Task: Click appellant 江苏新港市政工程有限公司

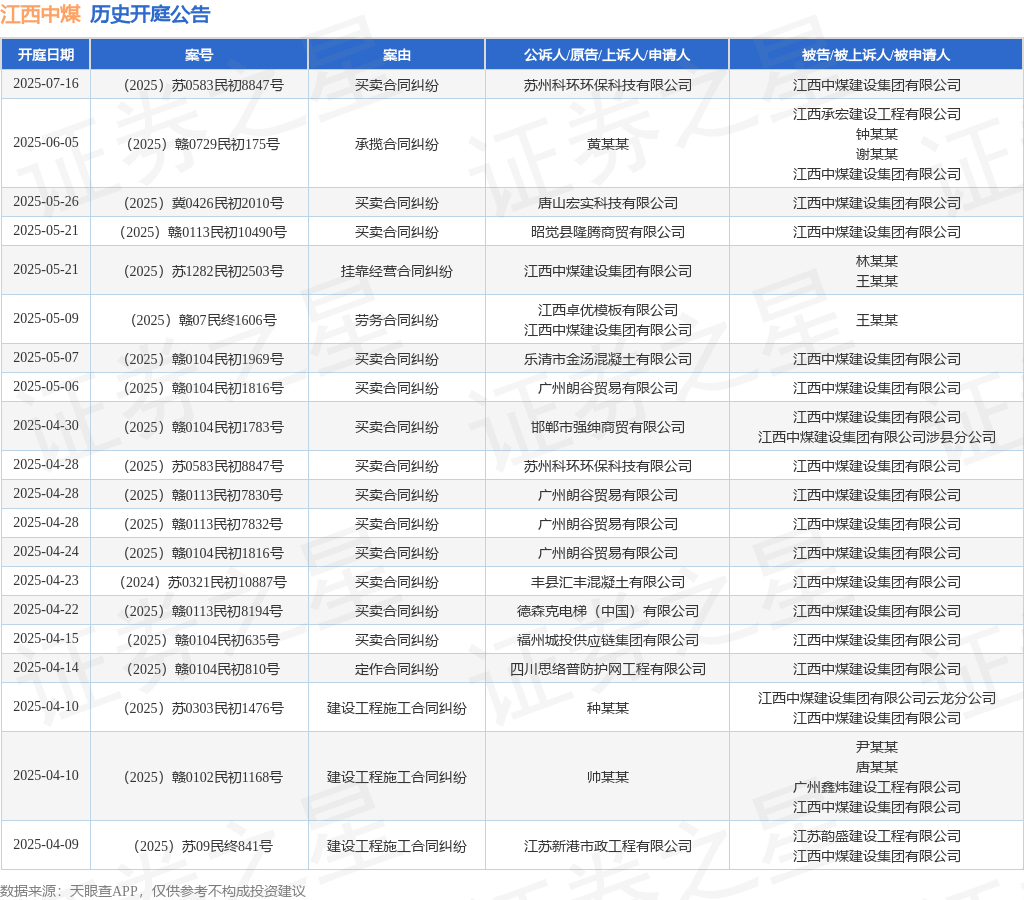Action: pos(607,846)
